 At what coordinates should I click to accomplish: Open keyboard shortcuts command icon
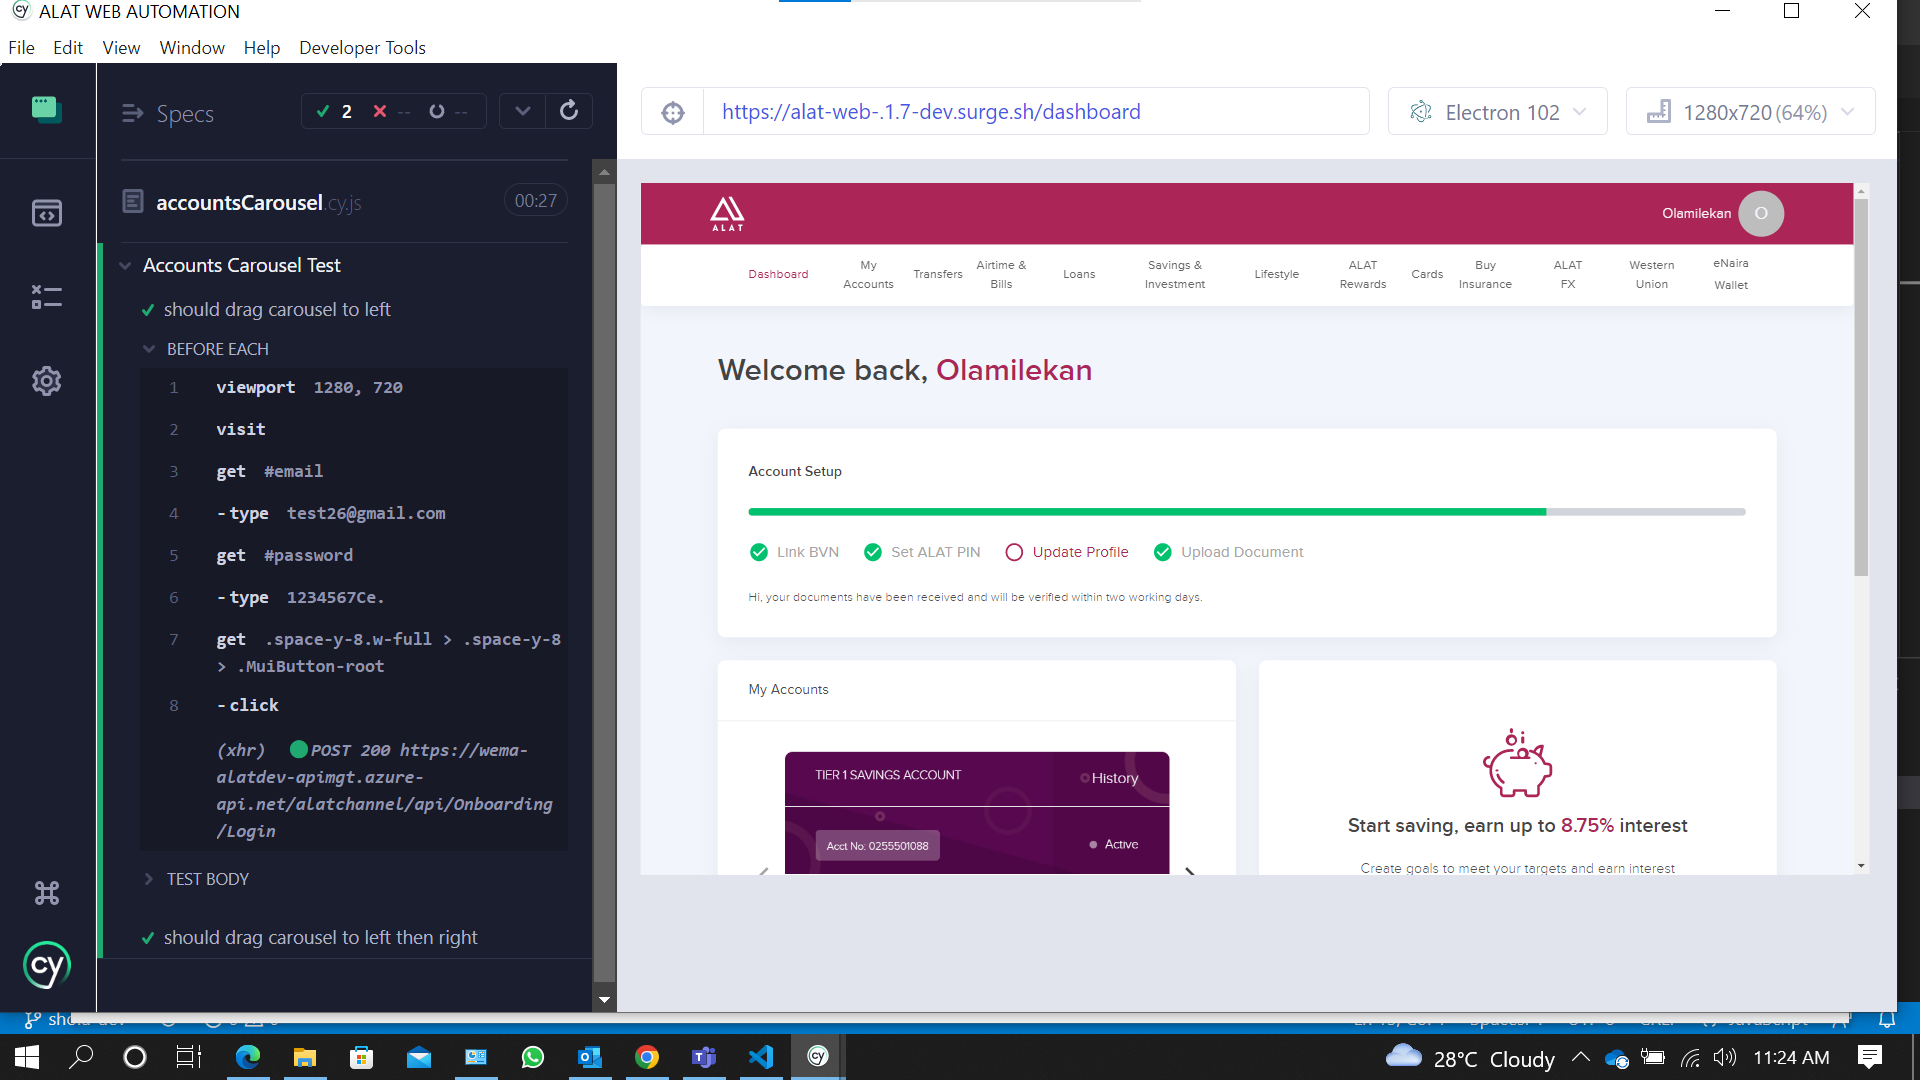[46, 893]
